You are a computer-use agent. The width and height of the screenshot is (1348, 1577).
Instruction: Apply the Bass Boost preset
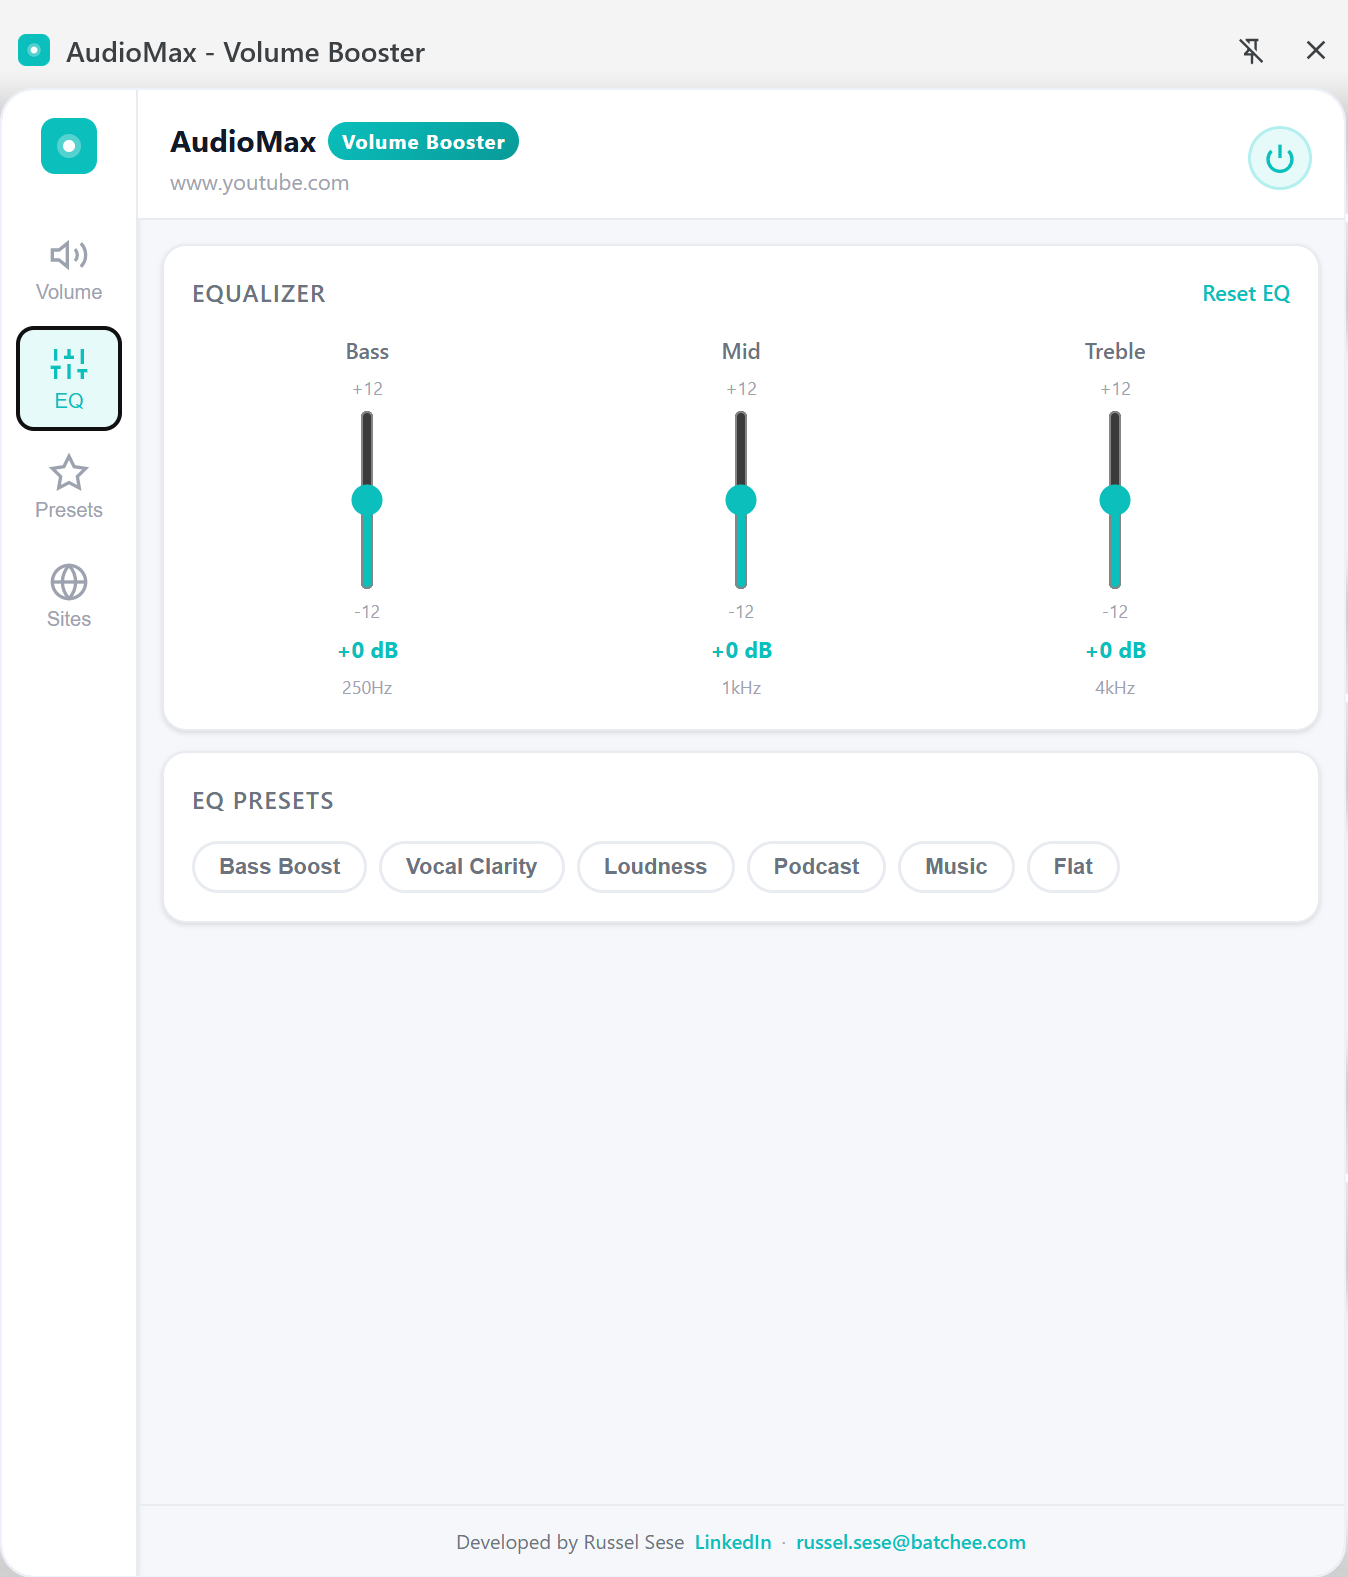pos(280,867)
